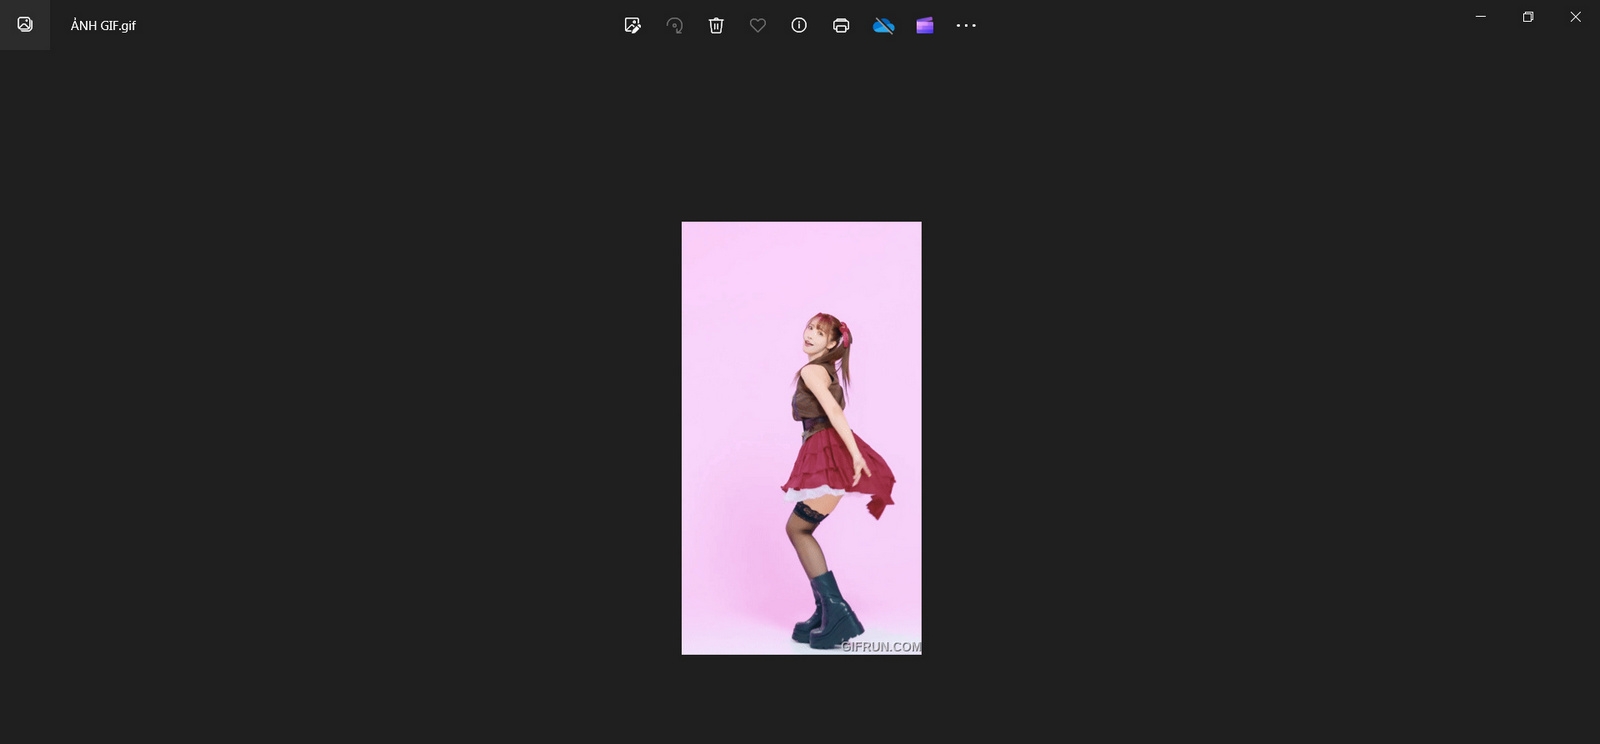The width and height of the screenshot is (1600, 744).
Task: Open the Clipchamp video editor icon
Action: (925, 25)
